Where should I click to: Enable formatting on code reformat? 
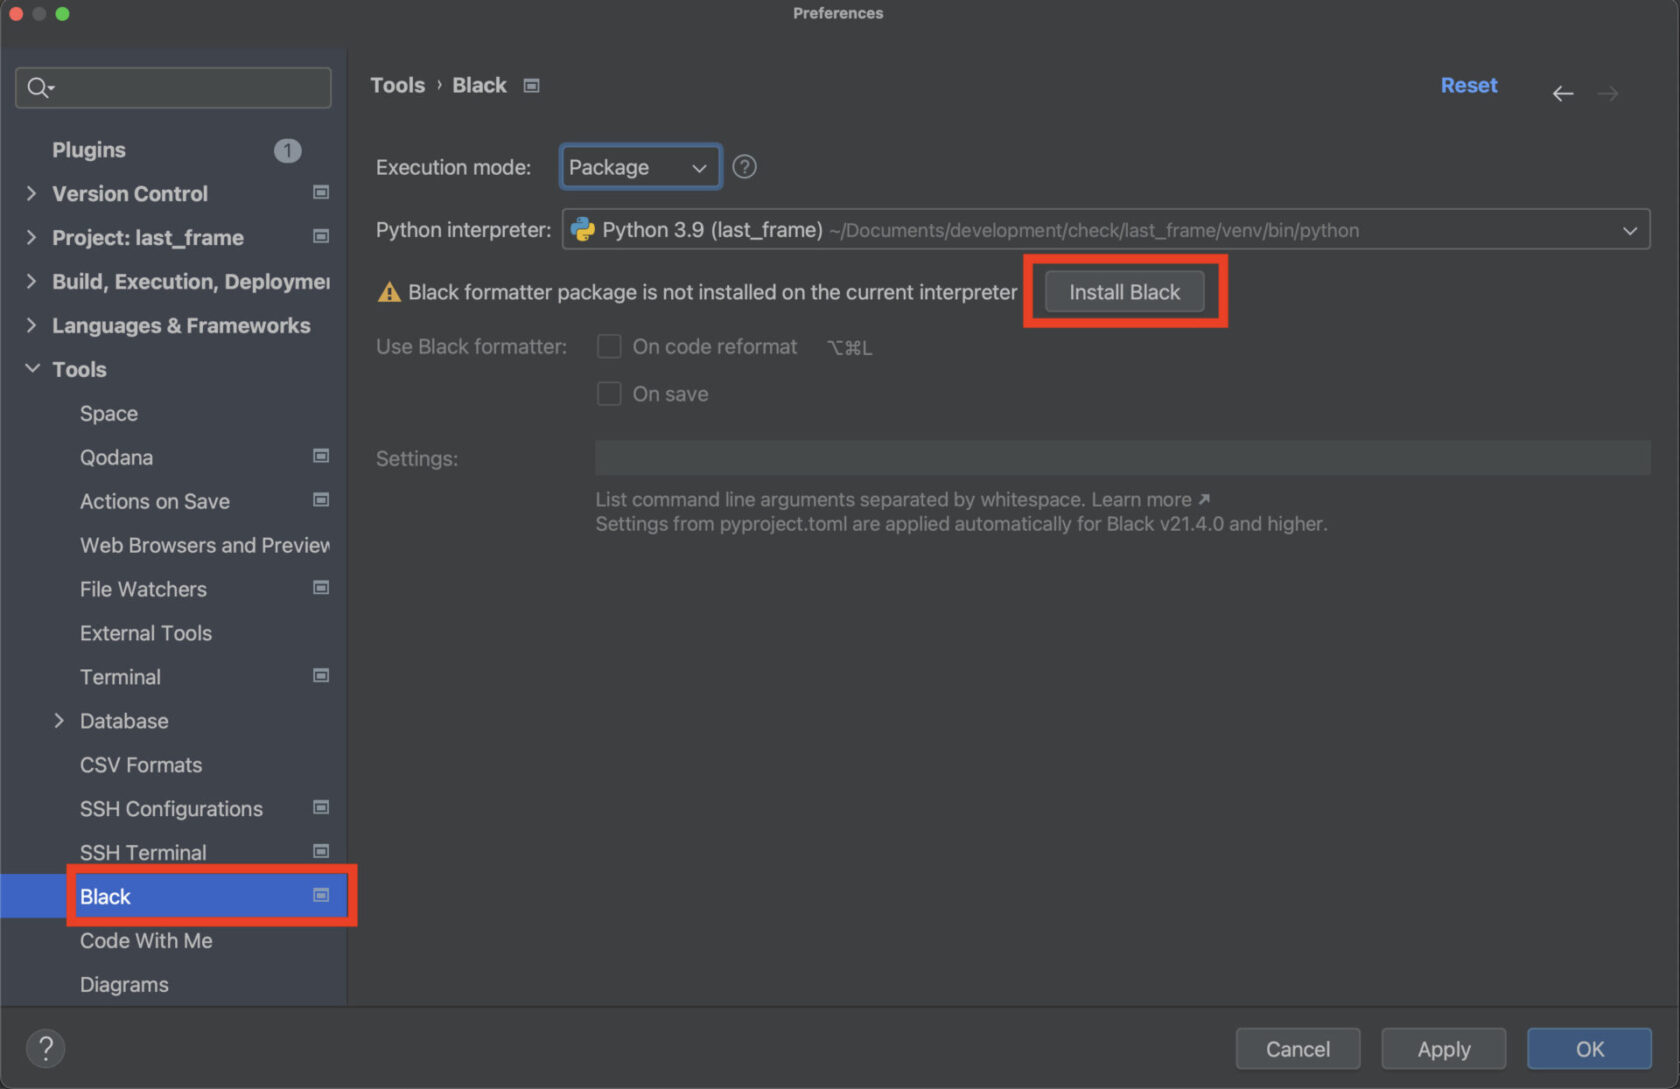(609, 346)
